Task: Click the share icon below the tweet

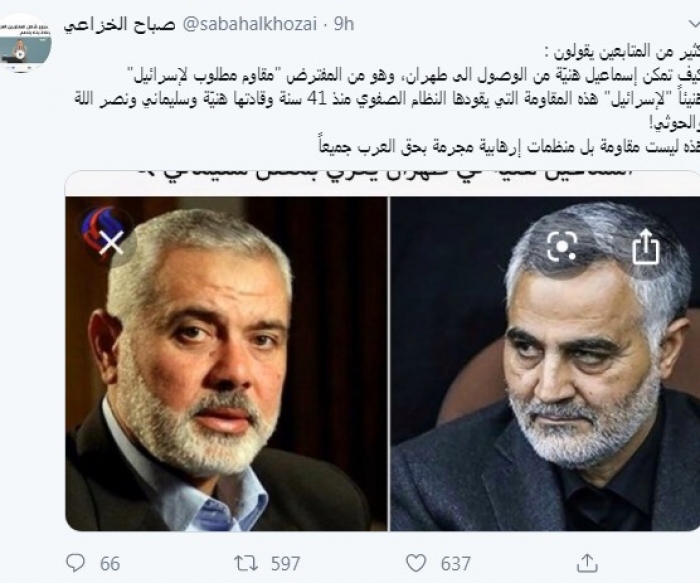Action: (587, 562)
